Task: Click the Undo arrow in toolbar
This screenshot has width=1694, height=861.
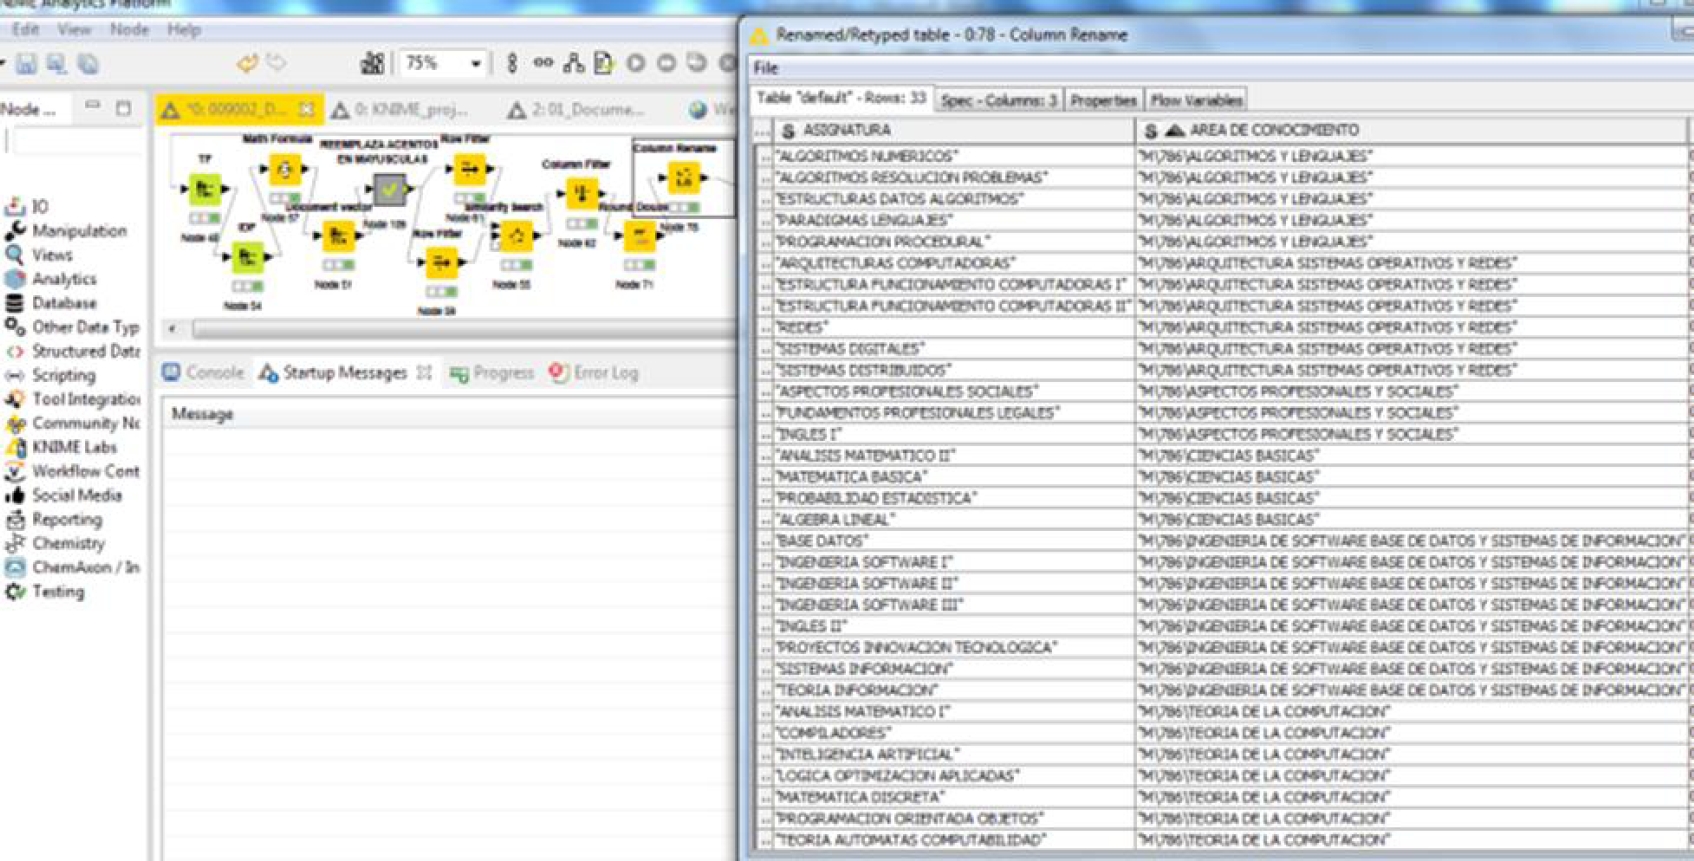Action: pyautogui.click(x=247, y=64)
